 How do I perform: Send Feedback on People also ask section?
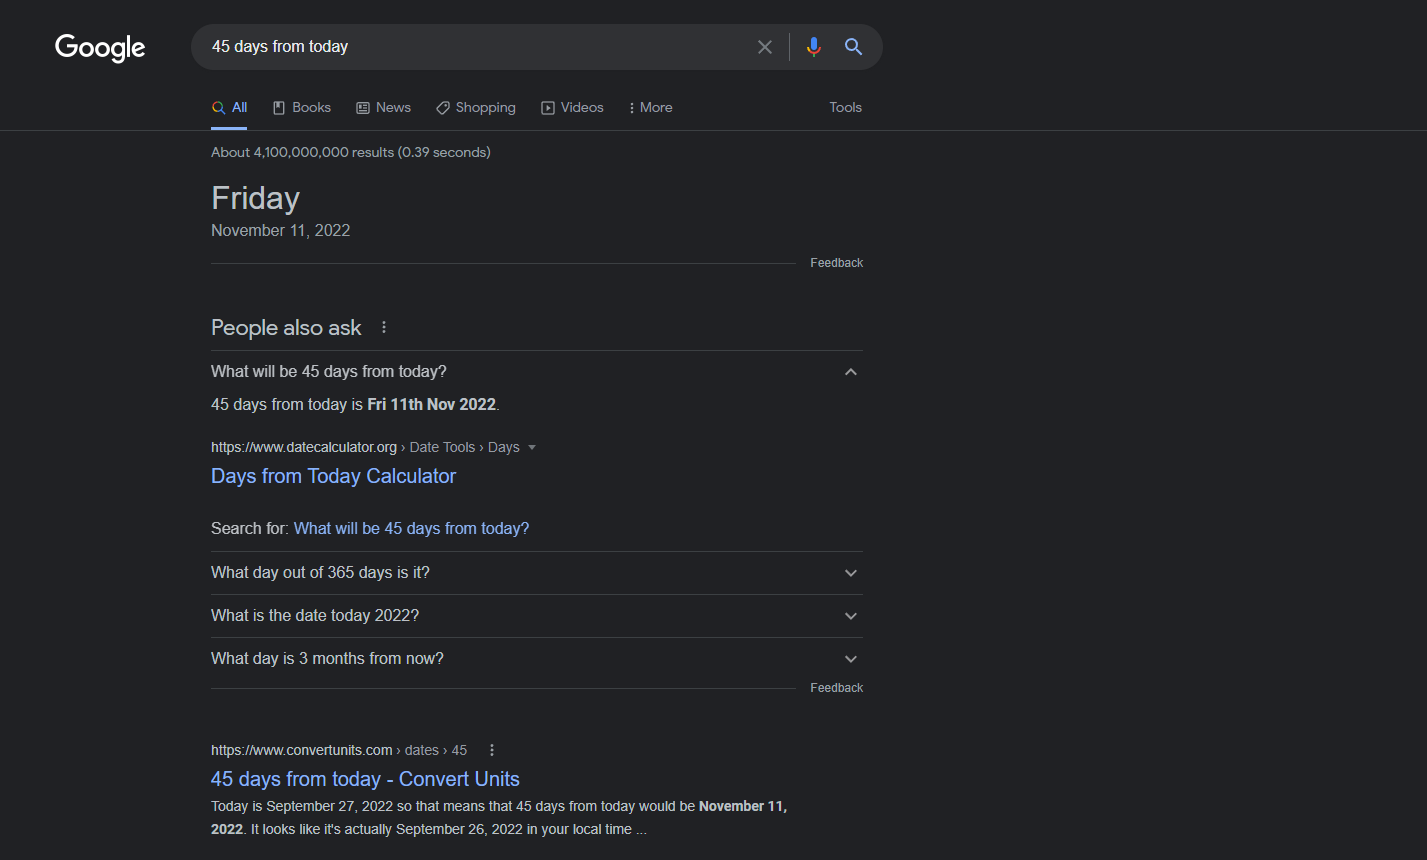836,688
